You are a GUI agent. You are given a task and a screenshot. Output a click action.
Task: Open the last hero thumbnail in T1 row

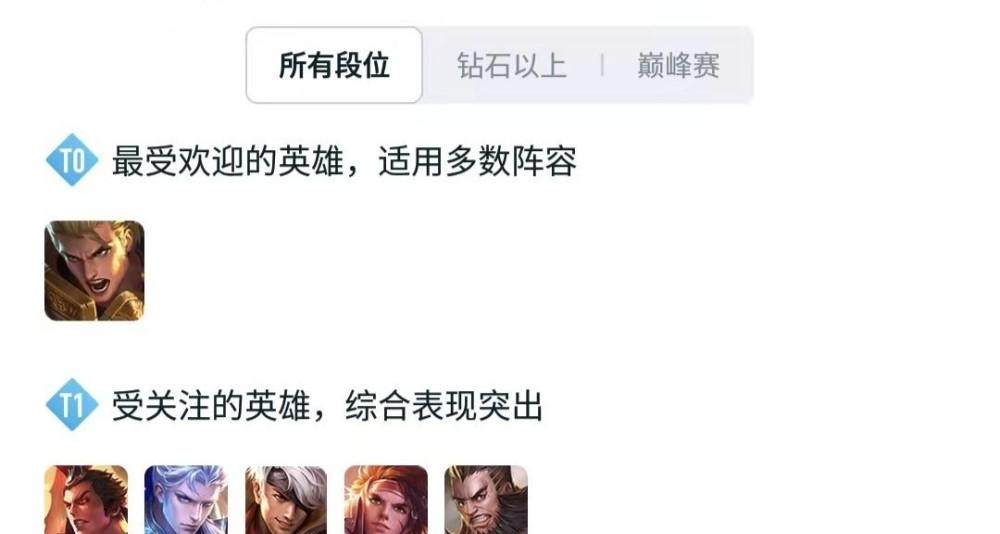[x=486, y=500]
